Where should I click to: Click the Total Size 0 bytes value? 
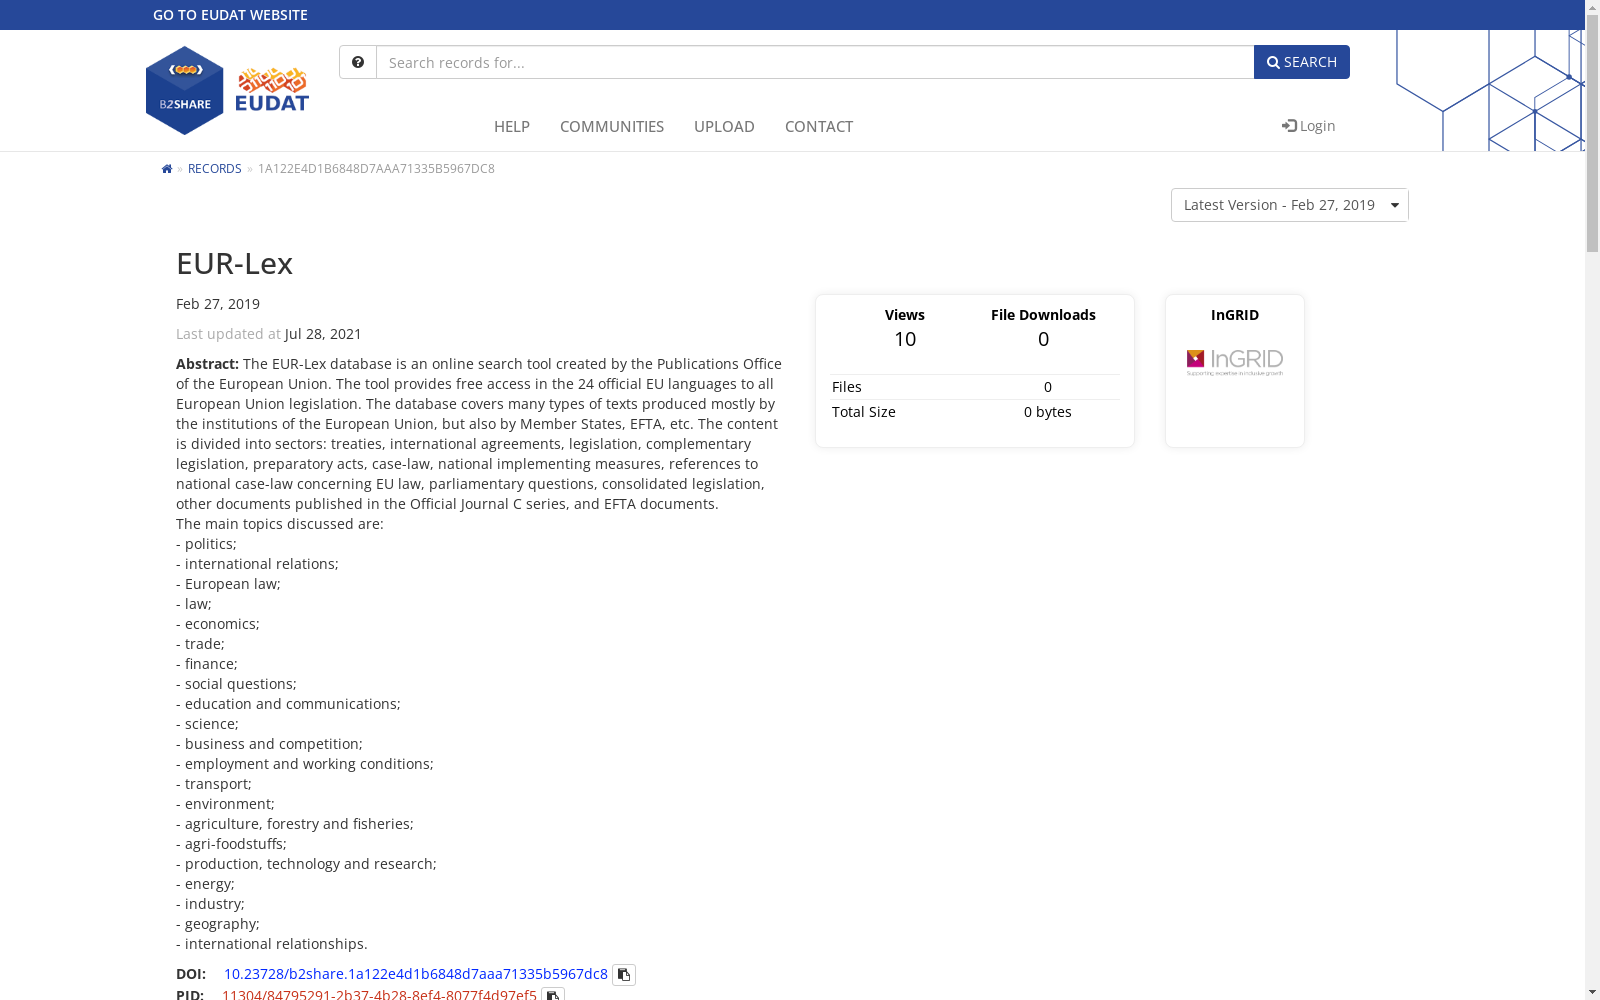(1048, 412)
